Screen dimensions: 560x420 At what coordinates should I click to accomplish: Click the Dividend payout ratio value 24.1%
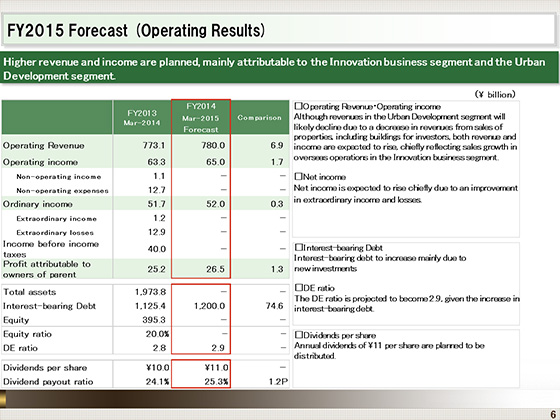click(x=158, y=382)
